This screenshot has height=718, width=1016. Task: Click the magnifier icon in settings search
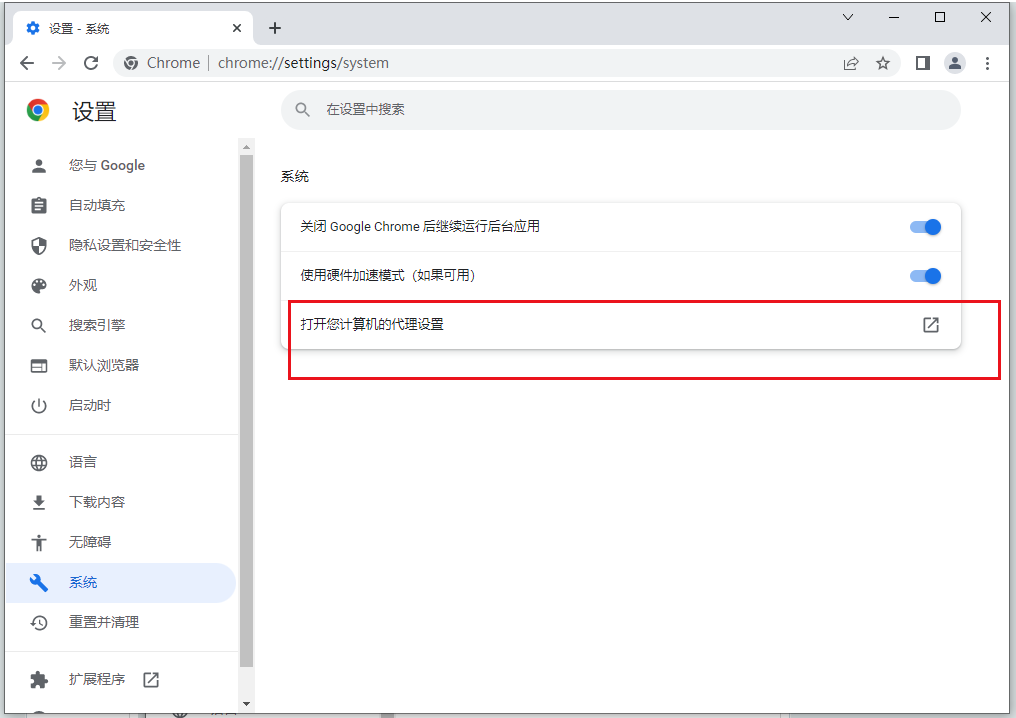pyautogui.click(x=303, y=110)
